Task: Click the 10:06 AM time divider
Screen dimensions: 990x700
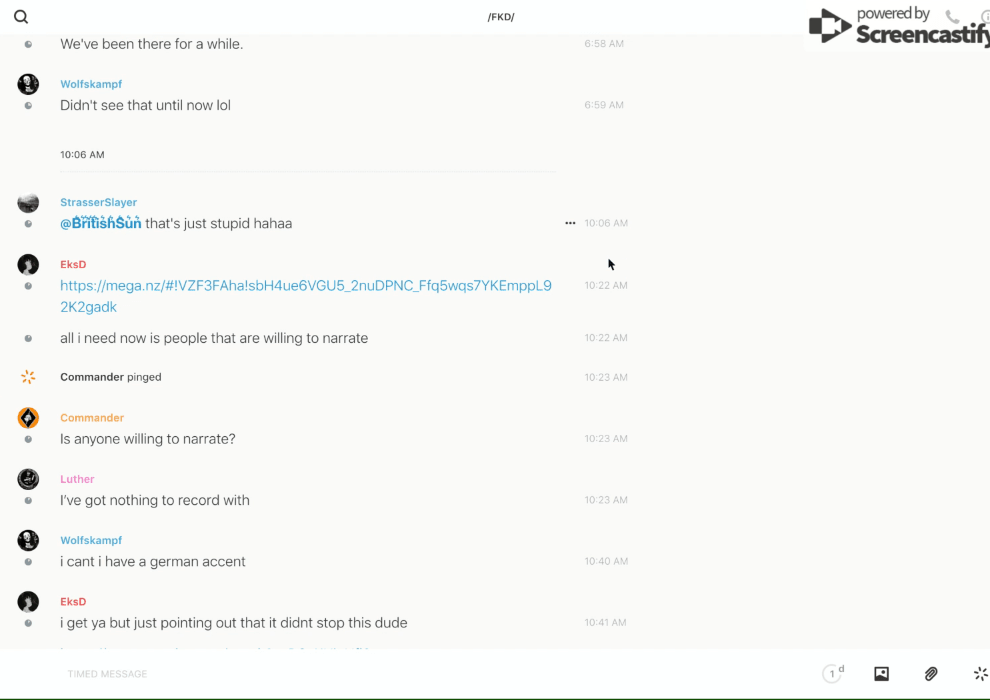Action: click(82, 155)
